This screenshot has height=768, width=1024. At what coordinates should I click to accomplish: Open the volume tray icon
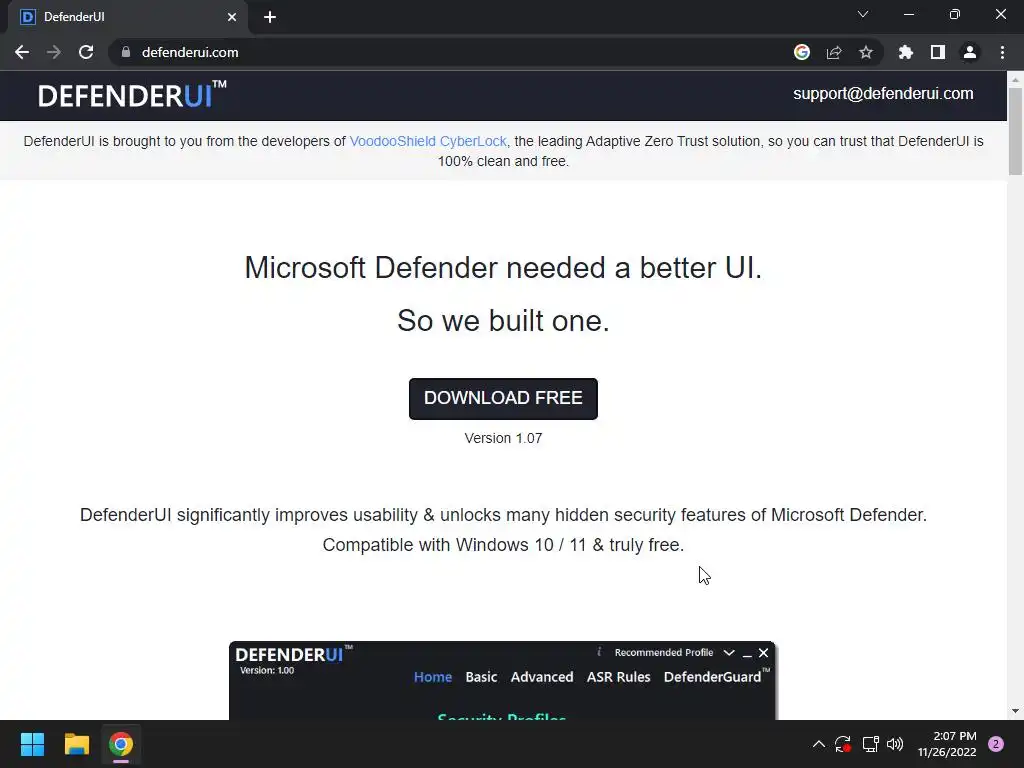pyautogui.click(x=895, y=744)
